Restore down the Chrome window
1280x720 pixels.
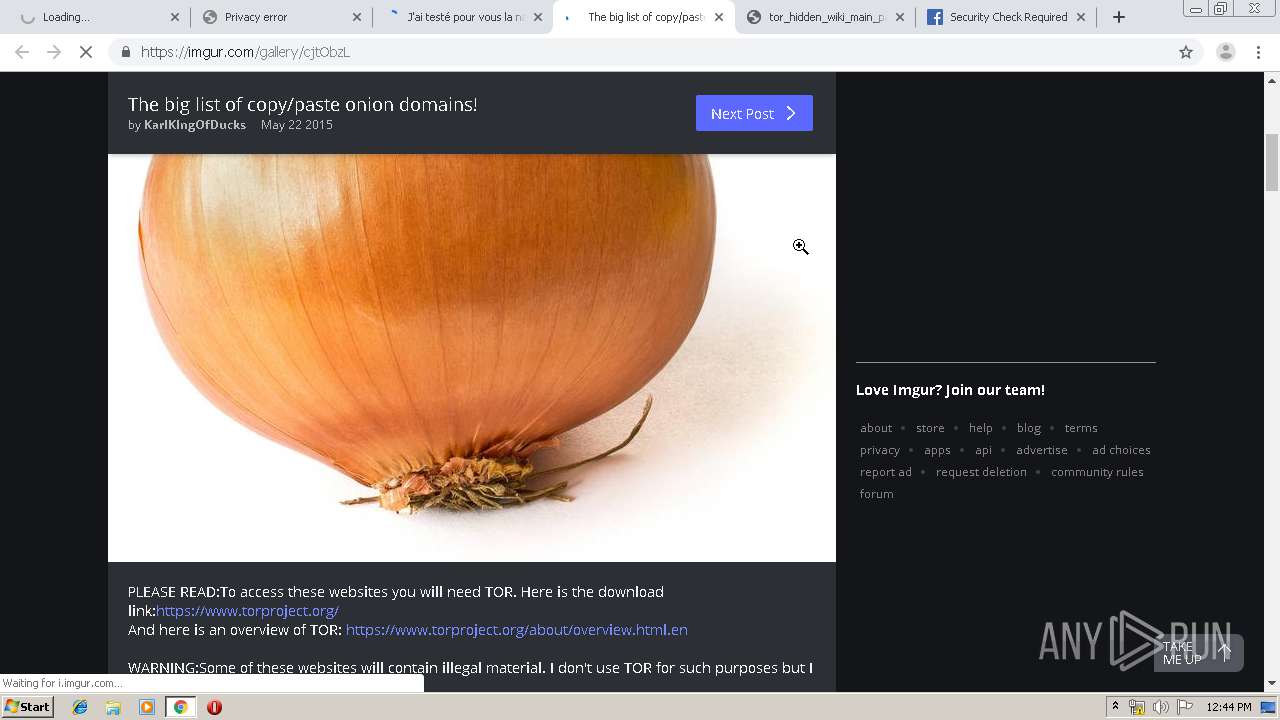[x=1221, y=9]
